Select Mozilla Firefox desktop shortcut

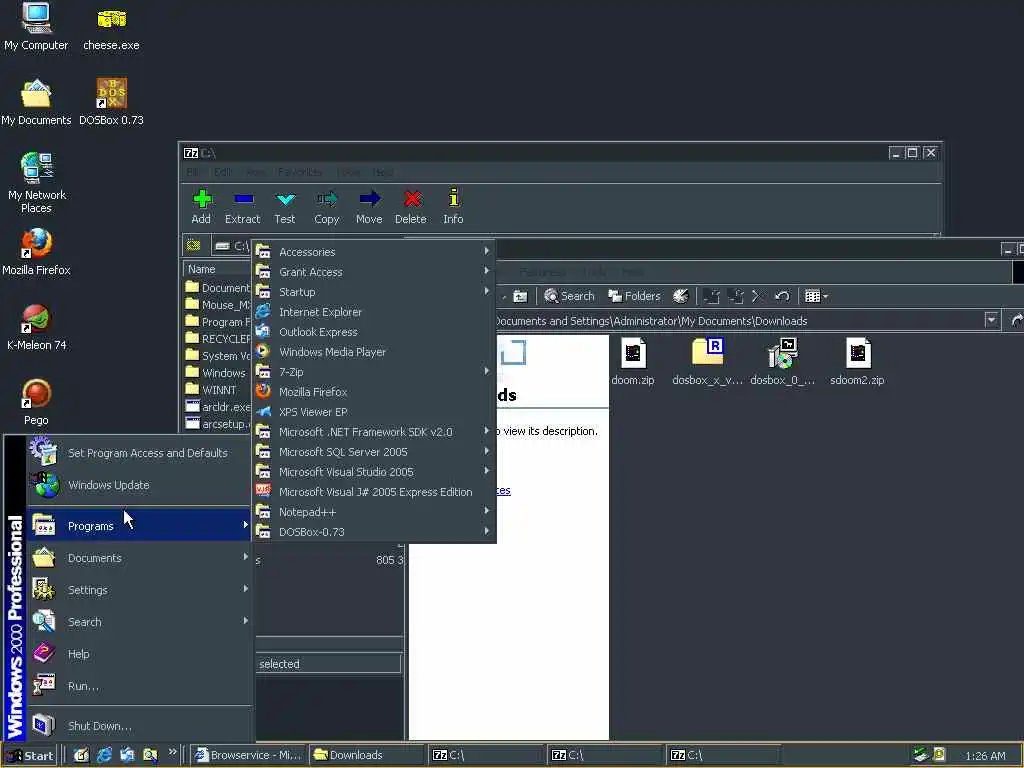coord(36,252)
